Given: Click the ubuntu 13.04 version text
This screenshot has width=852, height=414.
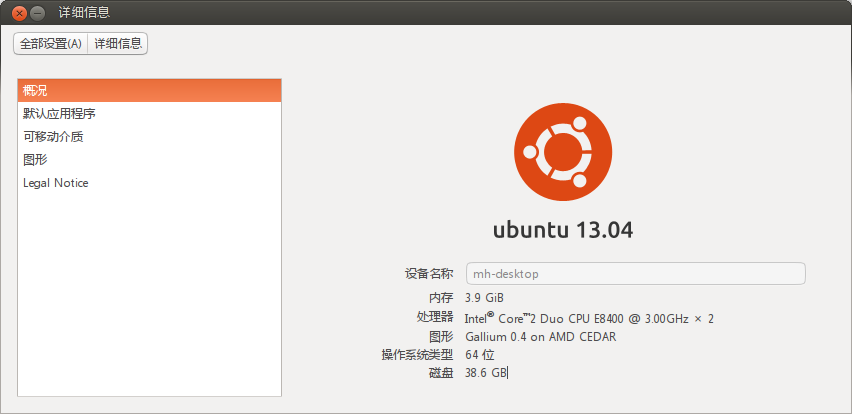Looking at the screenshot, I should (563, 230).
